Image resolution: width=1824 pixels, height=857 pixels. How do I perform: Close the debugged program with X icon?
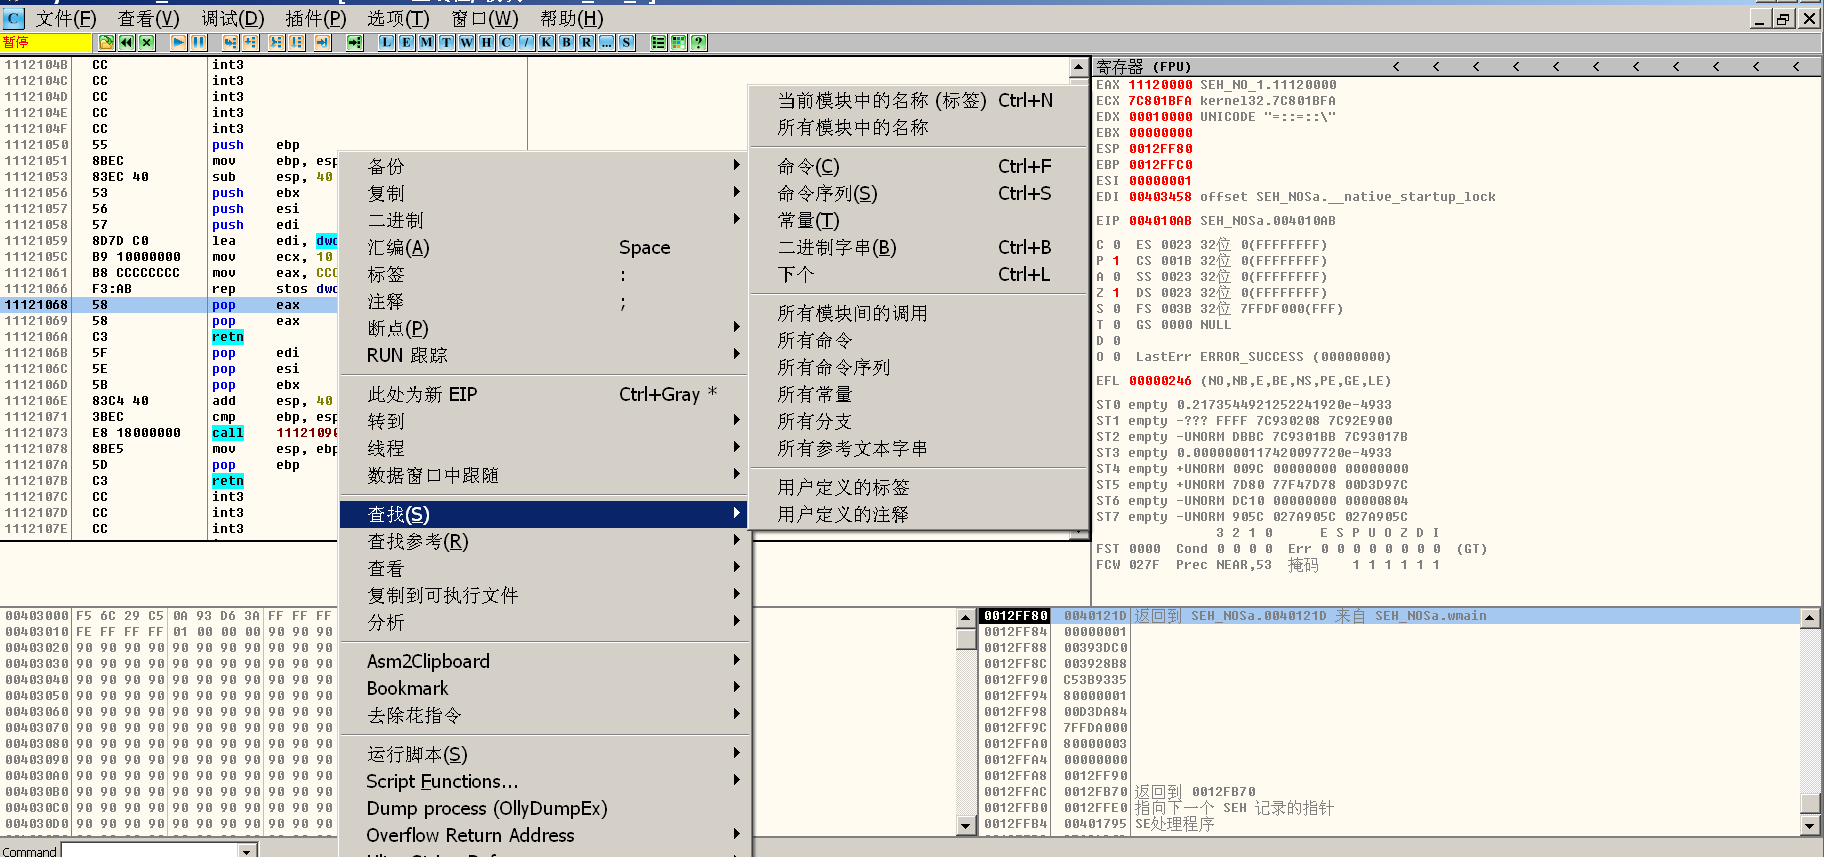point(147,42)
